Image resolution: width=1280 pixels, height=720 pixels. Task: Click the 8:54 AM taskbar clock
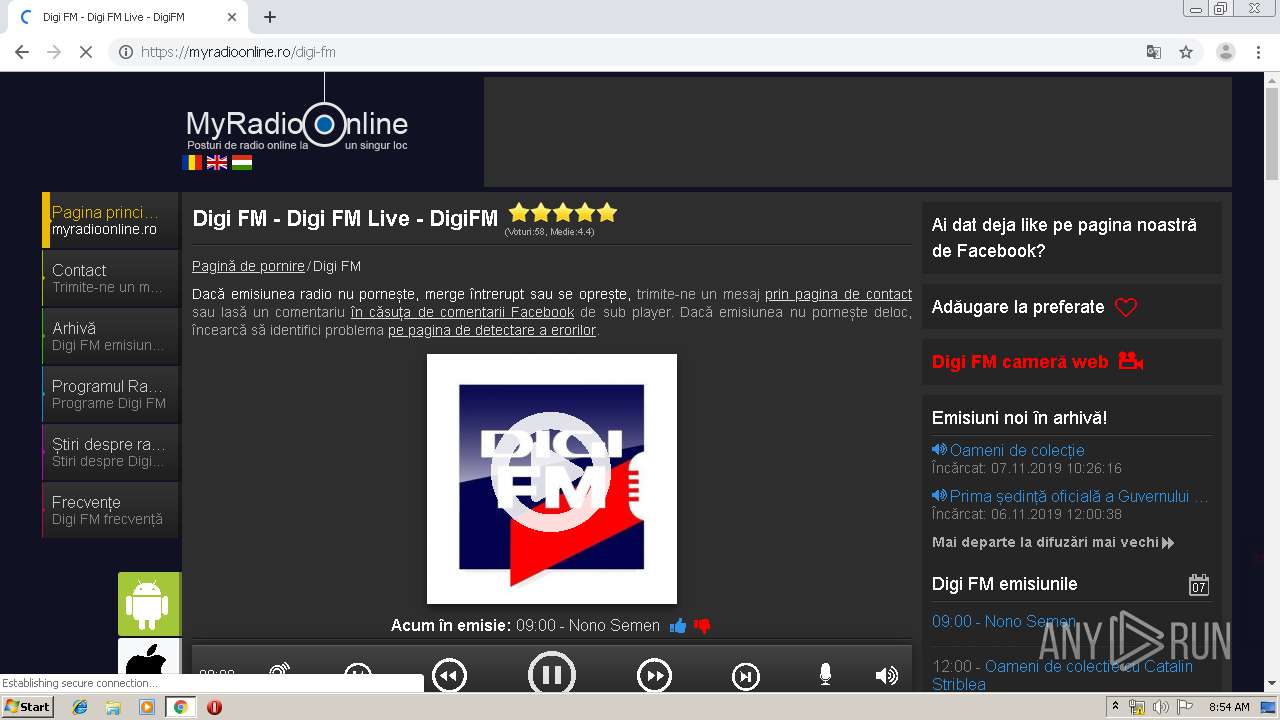[x=1229, y=707]
